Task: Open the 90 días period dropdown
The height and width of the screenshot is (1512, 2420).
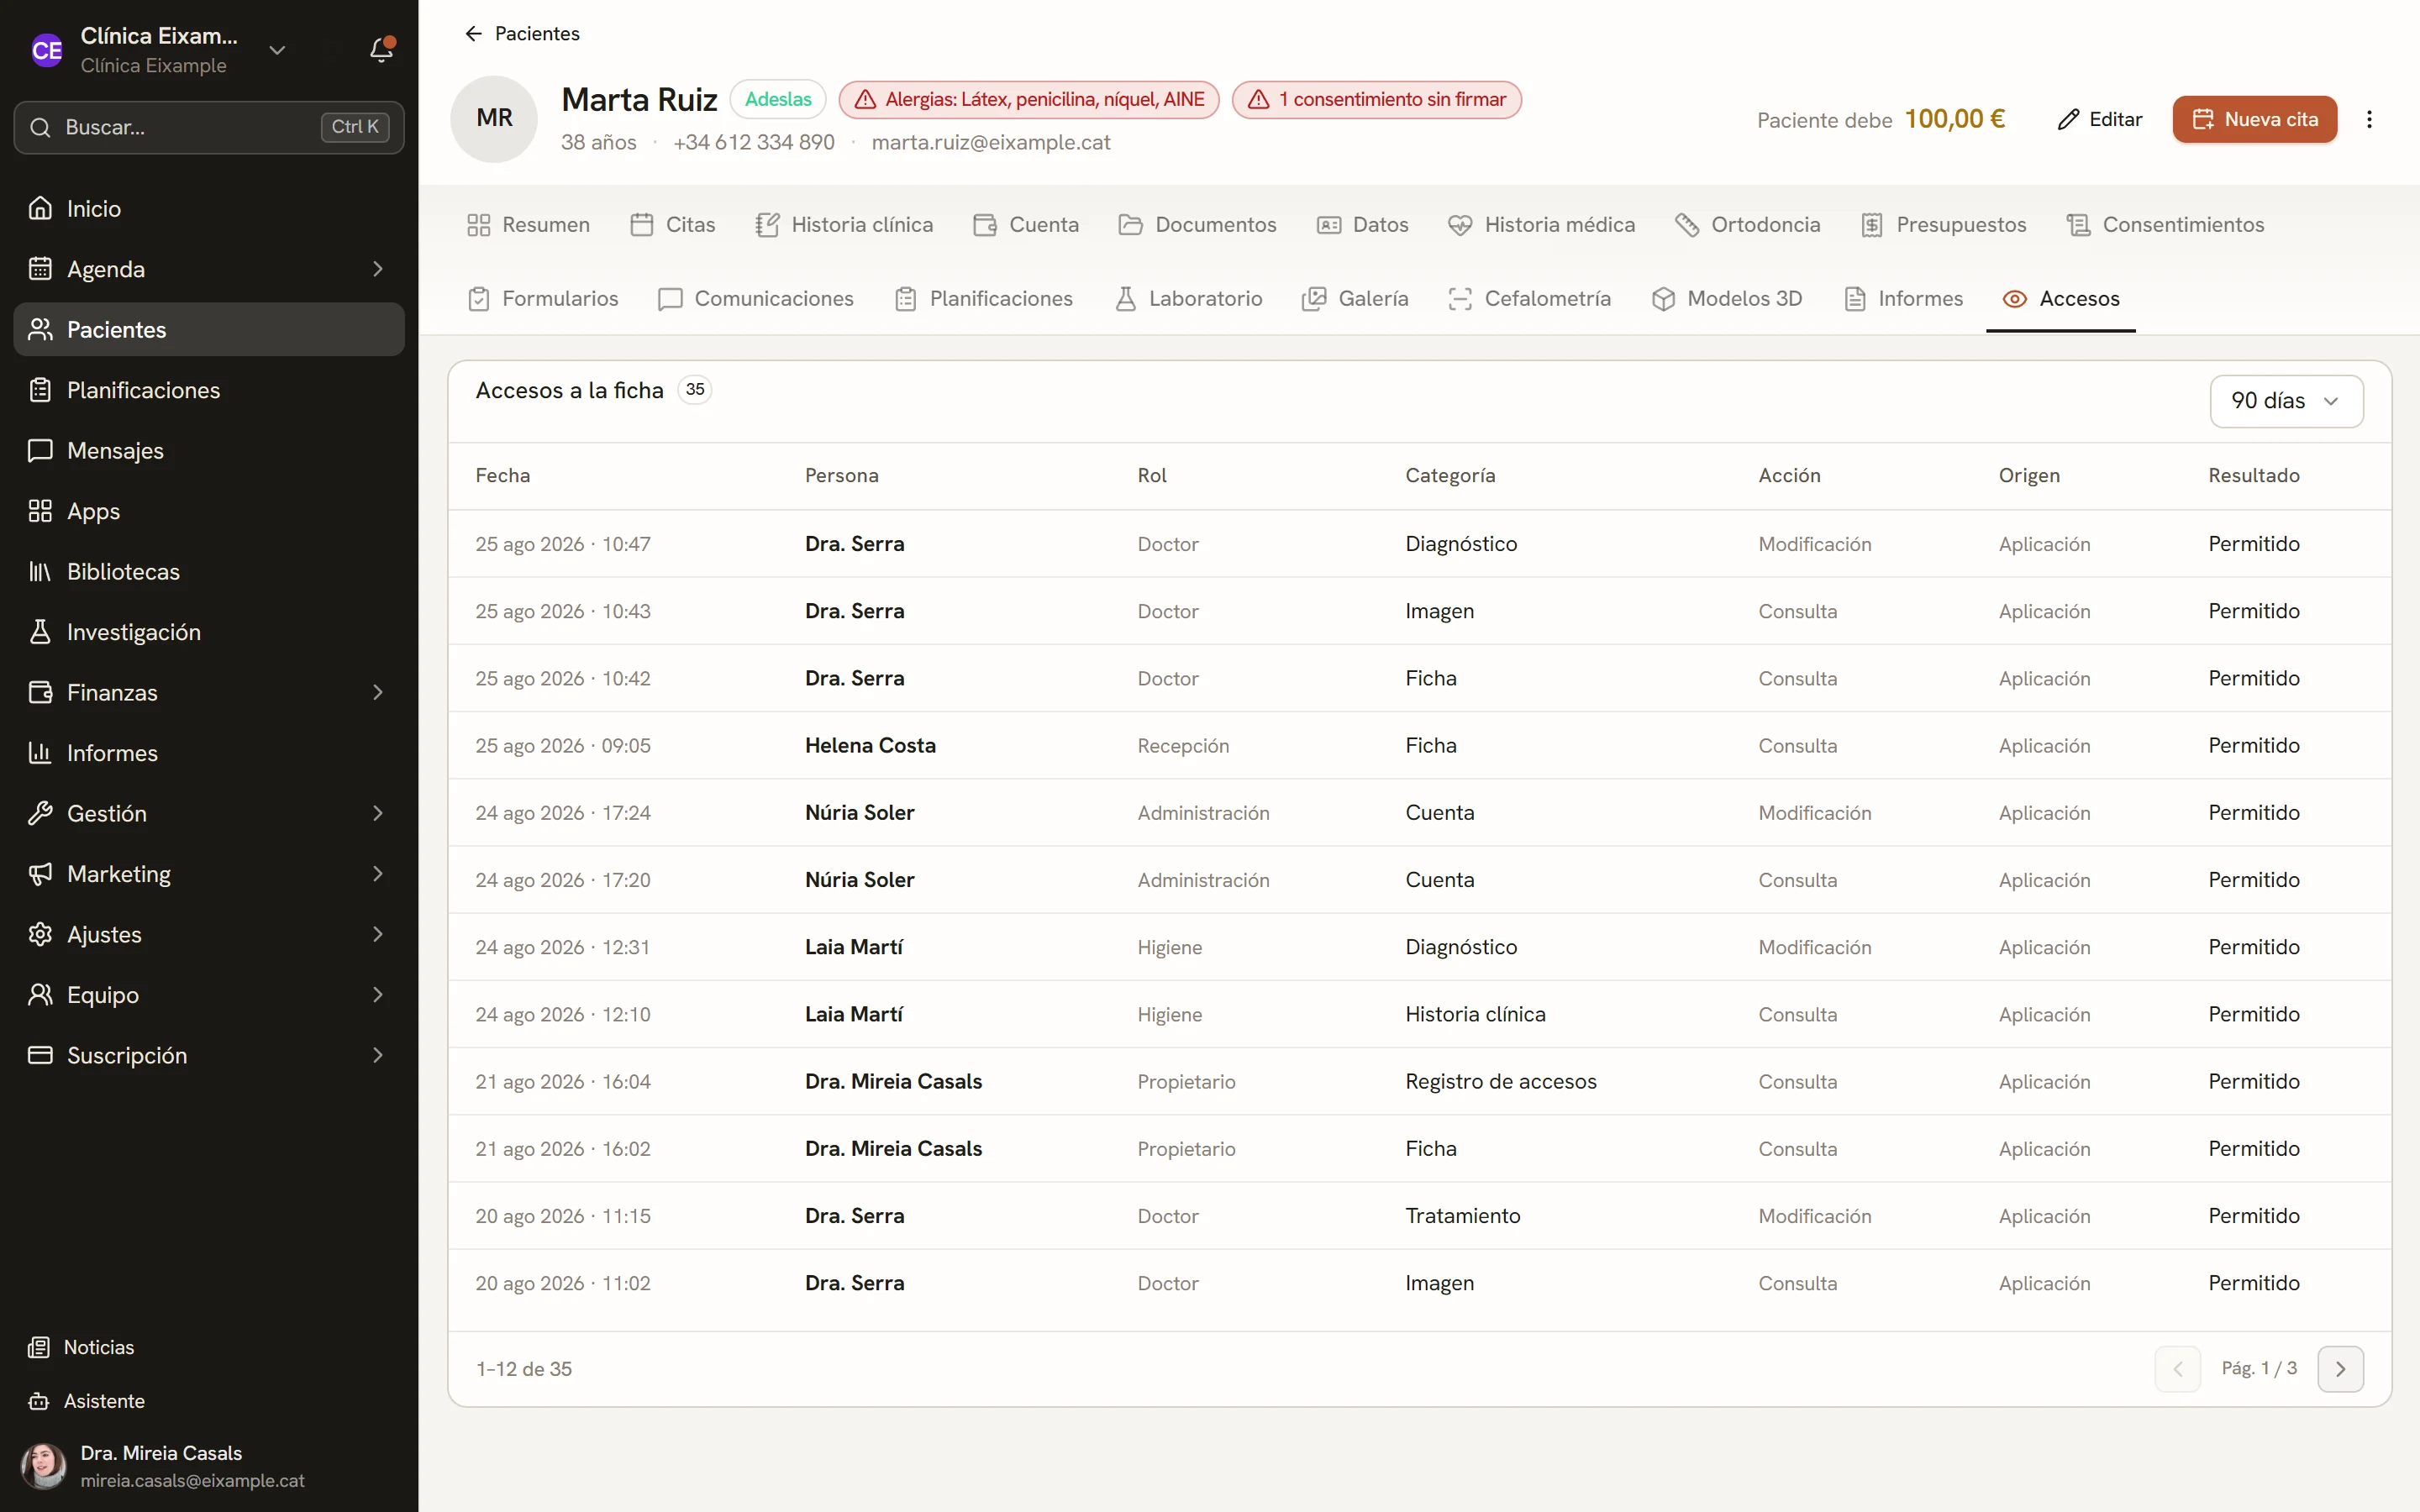Action: [2286, 401]
